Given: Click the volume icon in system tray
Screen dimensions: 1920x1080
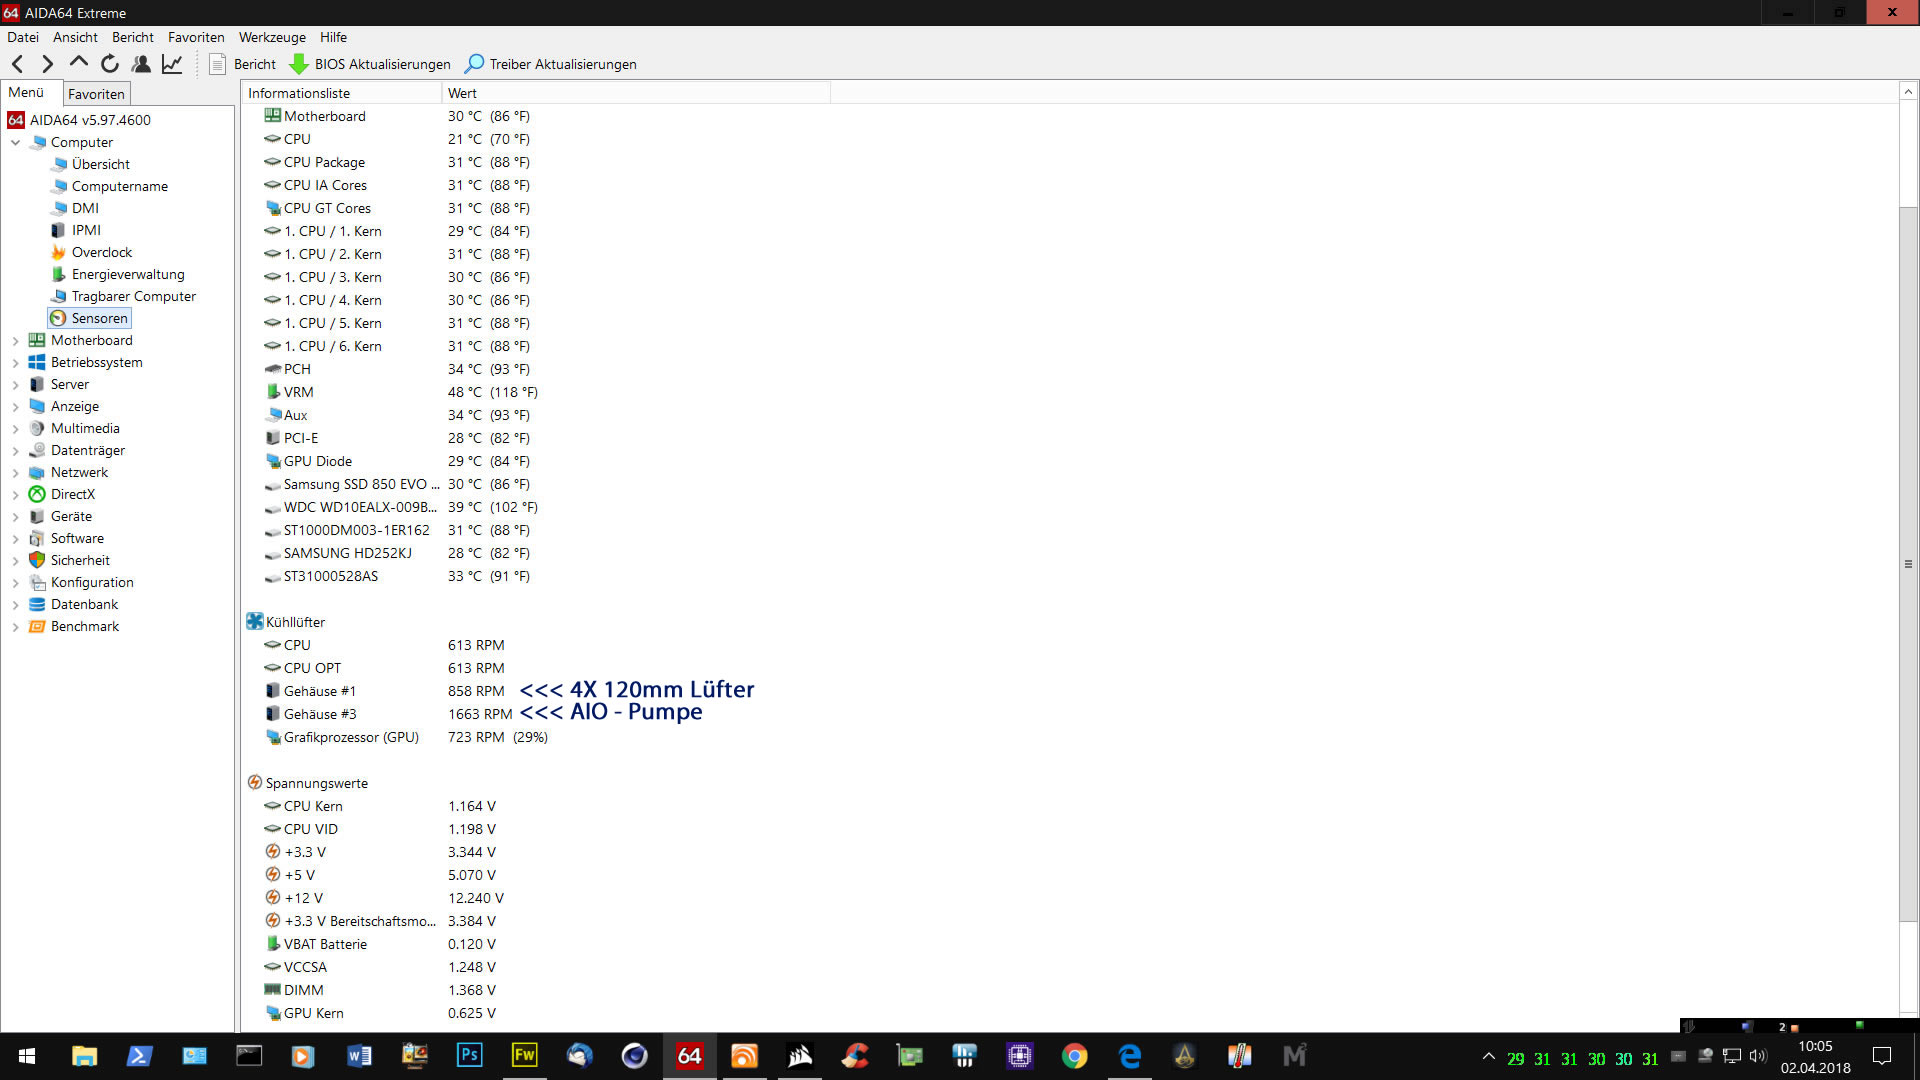Looking at the screenshot, I should [1758, 1056].
